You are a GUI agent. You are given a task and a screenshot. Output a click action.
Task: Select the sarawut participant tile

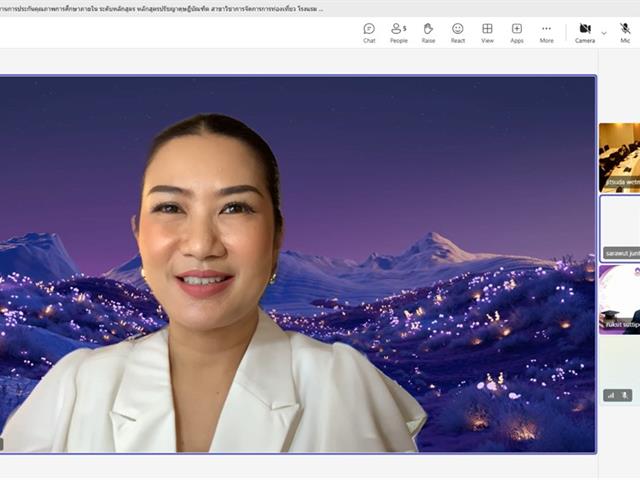coord(620,229)
